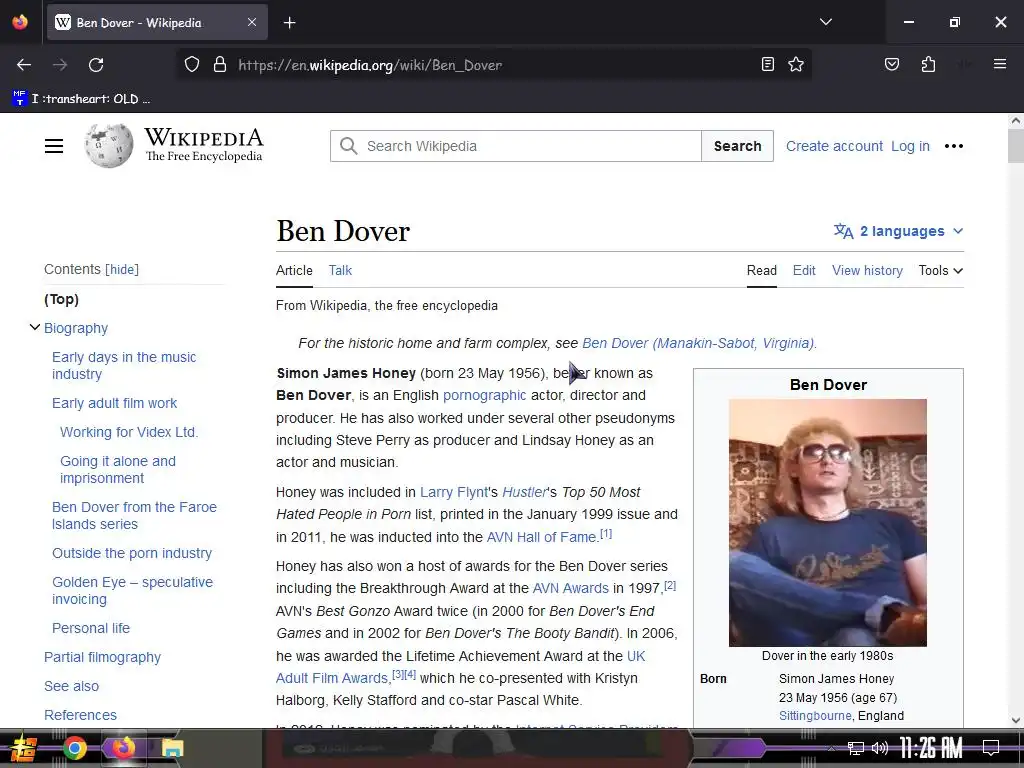Open the Hustler link
1024x768 pixels.
click(x=524, y=492)
